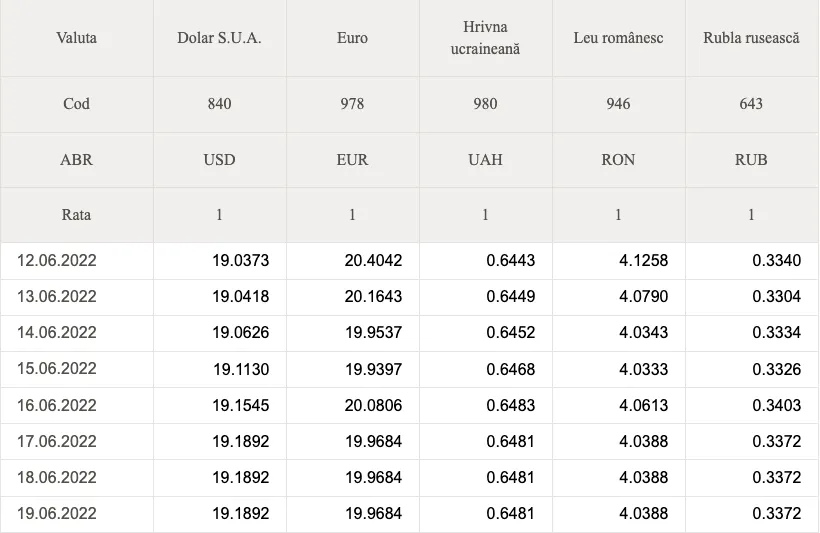This screenshot has width=820, height=533.
Task: Click the 15.06.2022 date cell
Action: pyautogui.click(x=56, y=369)
